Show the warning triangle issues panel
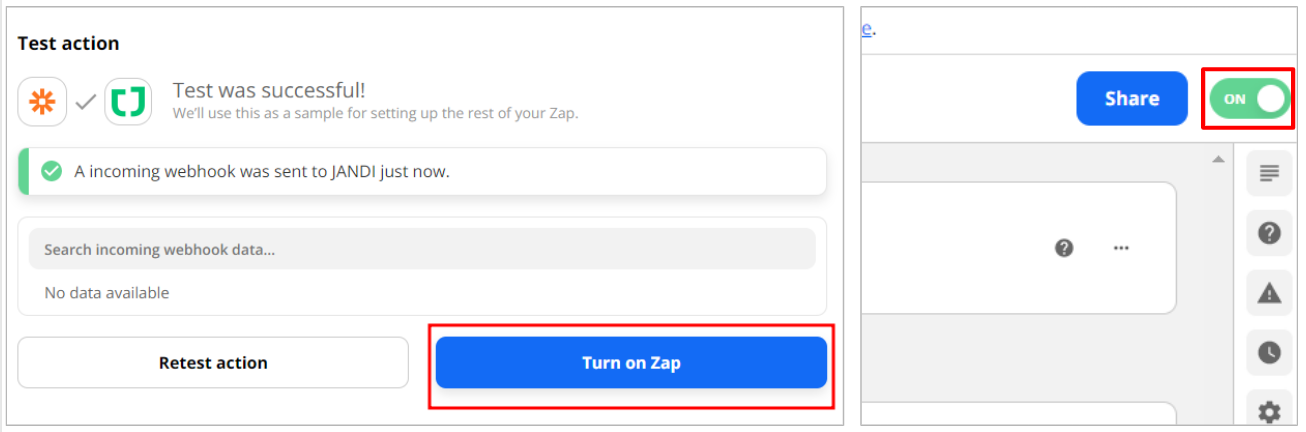This screenshot has width=1306, height=432. pyautogui.click(x=1269, y=292)
